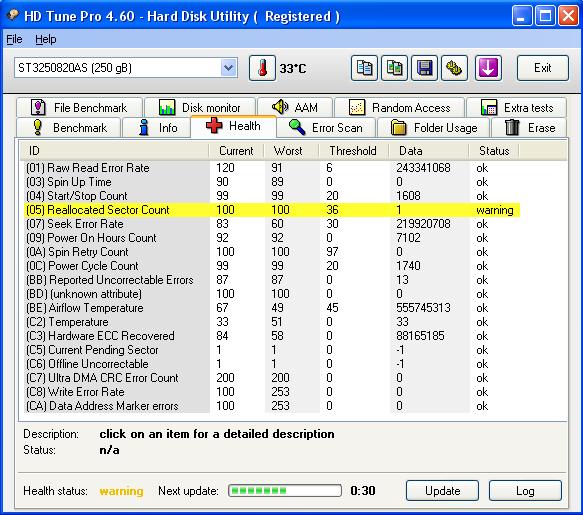Save screenshot with floppy disk icon
The height and width of the screenshot is (515, 583).
[424, 68]
